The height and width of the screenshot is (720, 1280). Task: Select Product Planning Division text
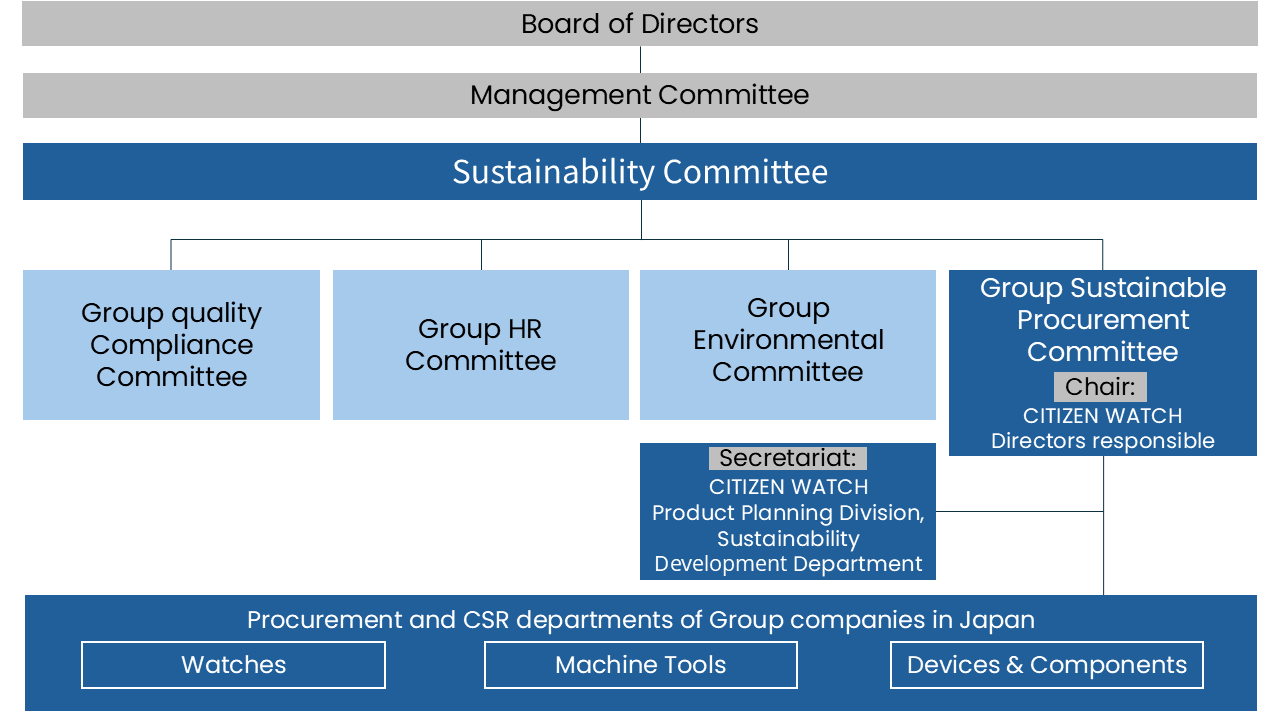click(x=788, y=513)
